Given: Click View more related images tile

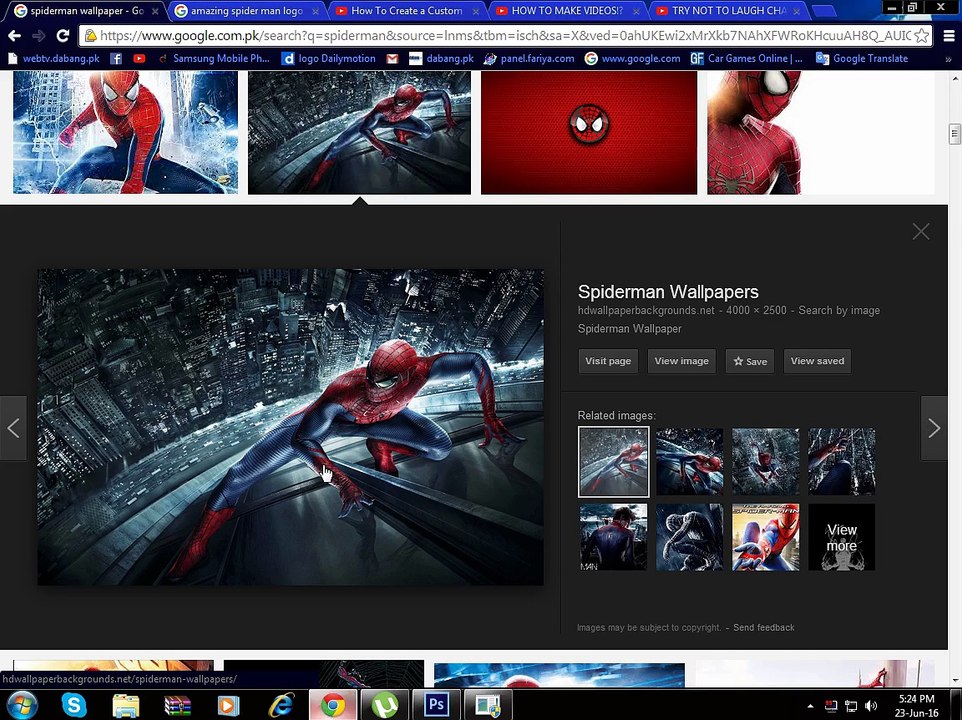Looking at the screenshot, I should (x=841, y=537).
